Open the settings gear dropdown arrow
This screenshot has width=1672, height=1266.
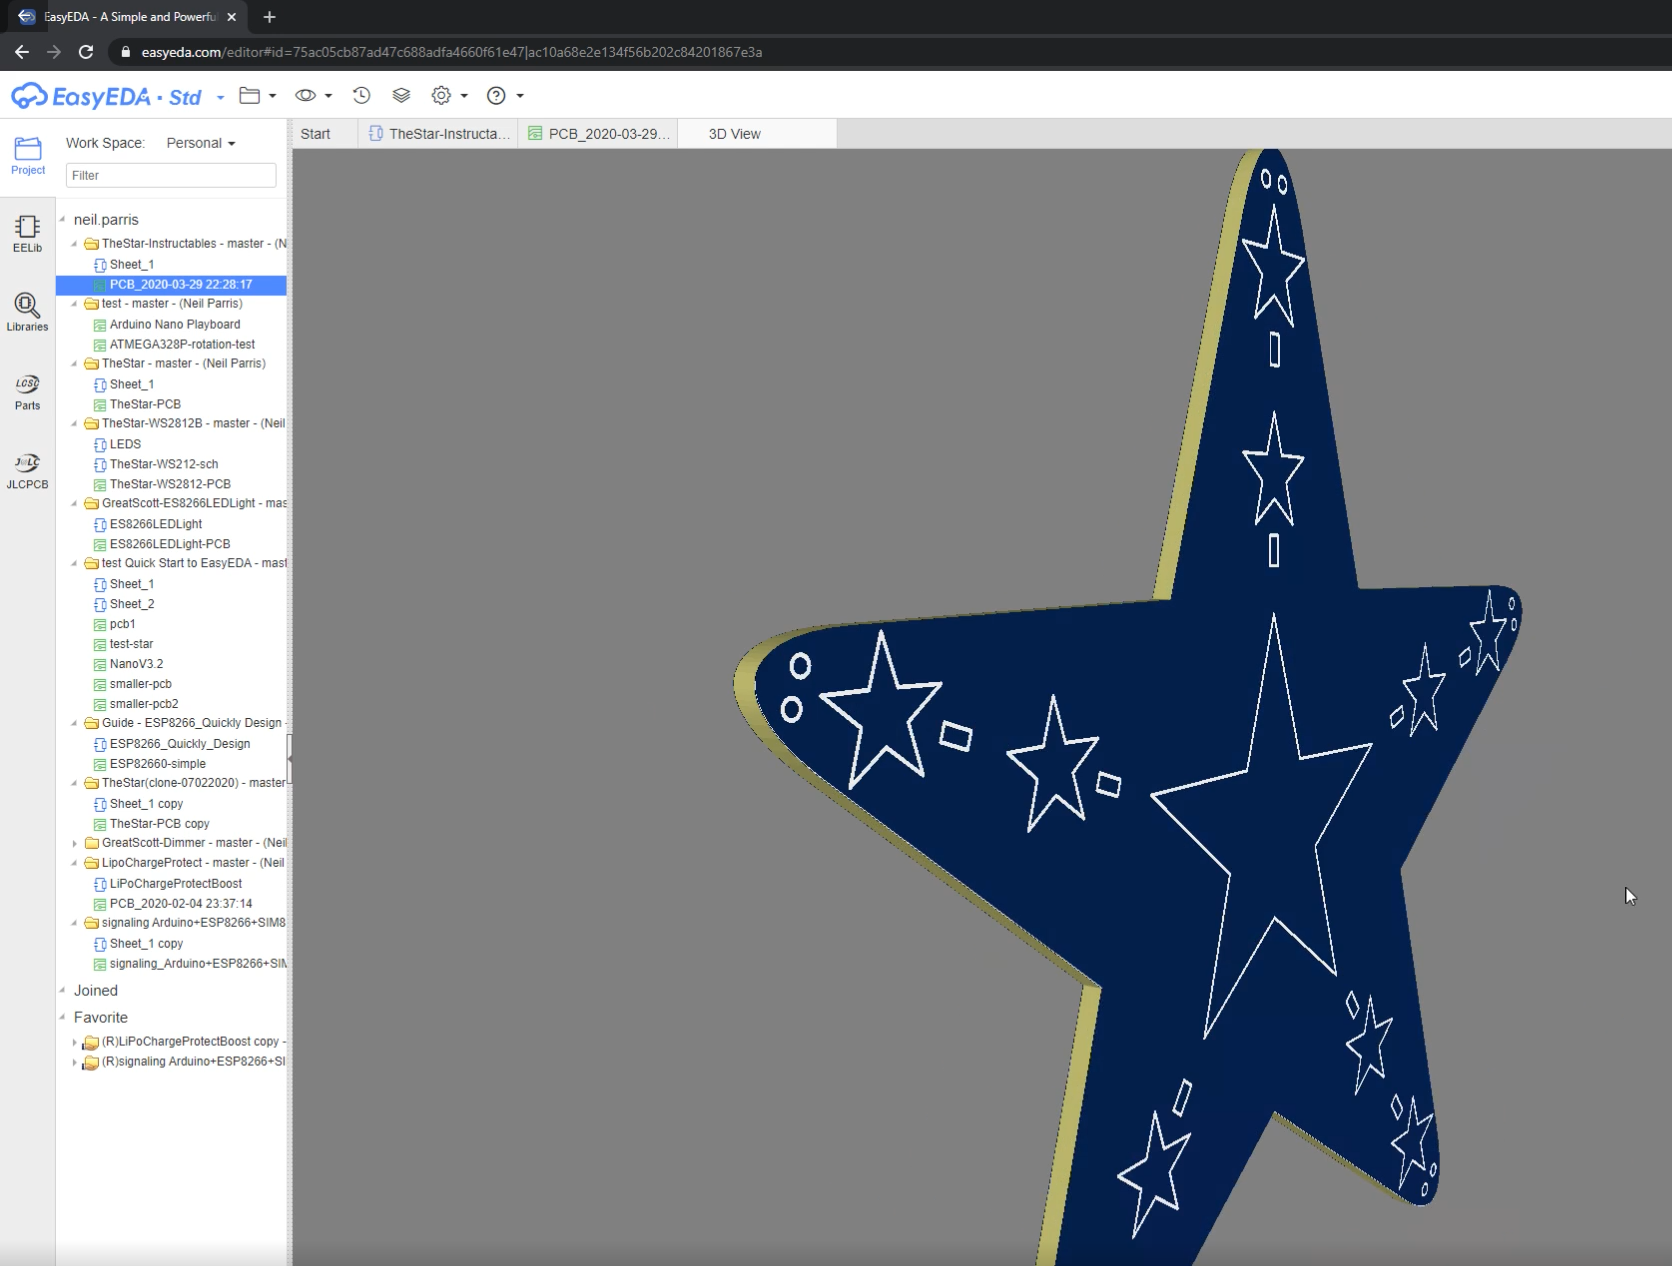pyautogui.click(x=462, y=95)
